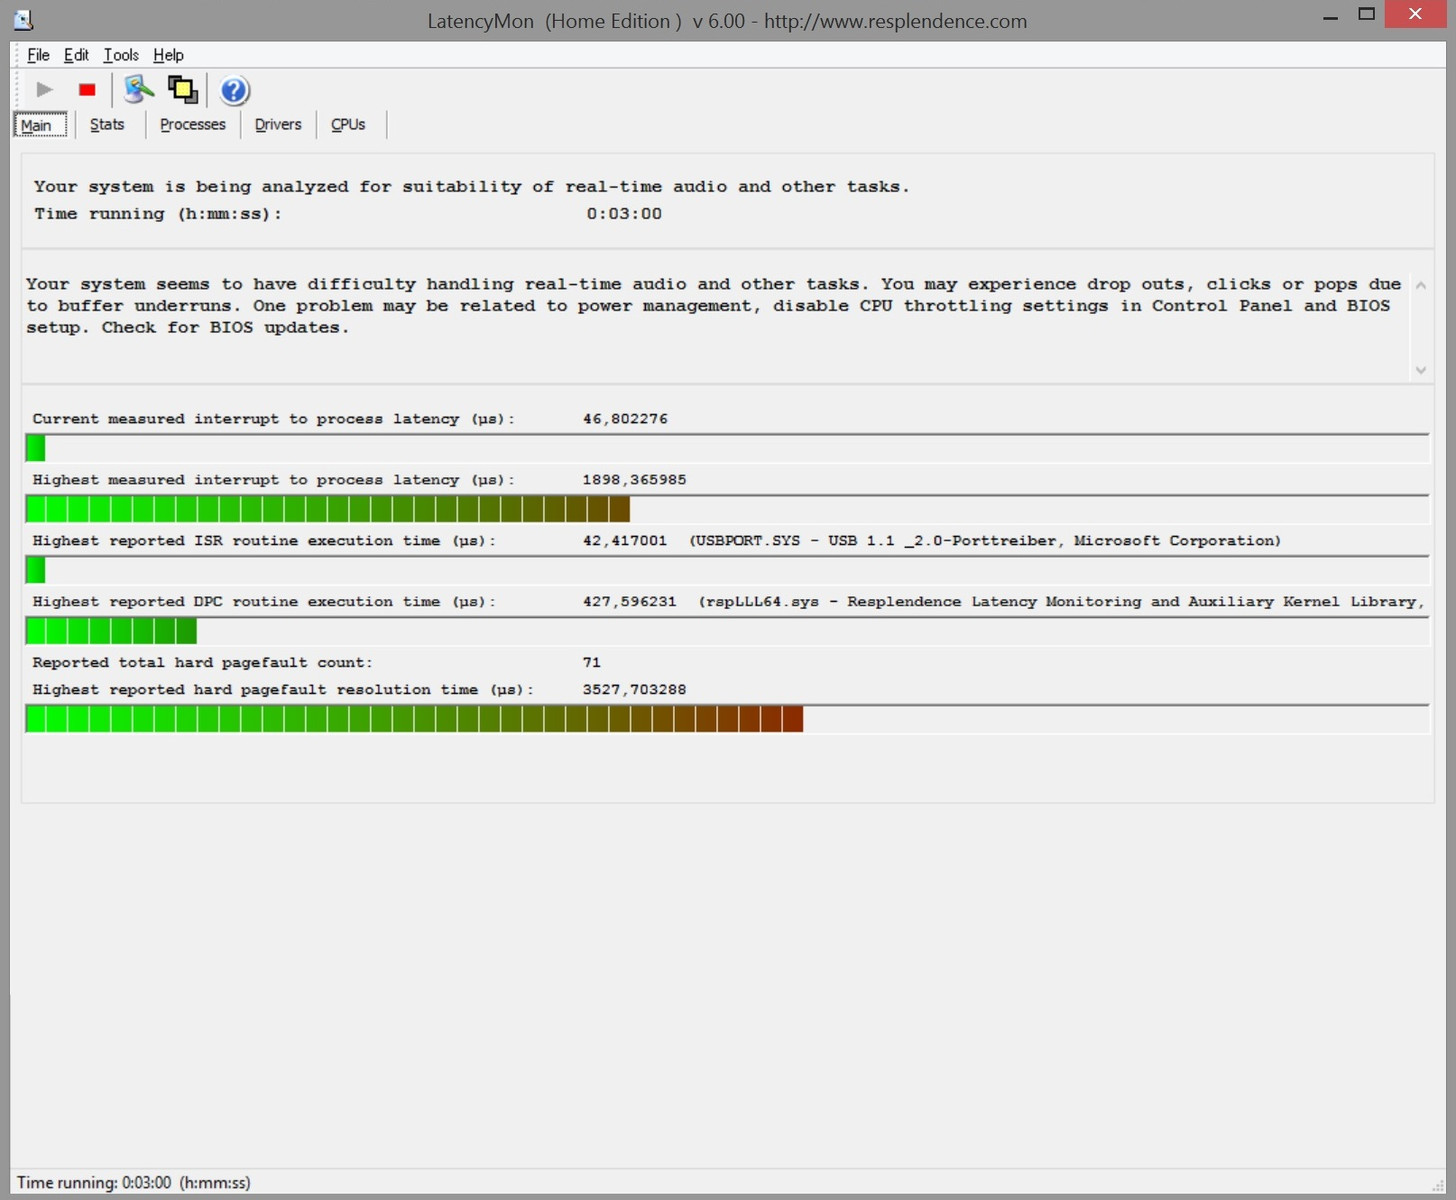This screenshot has height=1200, width=1456.
Task: Click the rspLLL64.sys driver description text
Action: pos(1061,602)
